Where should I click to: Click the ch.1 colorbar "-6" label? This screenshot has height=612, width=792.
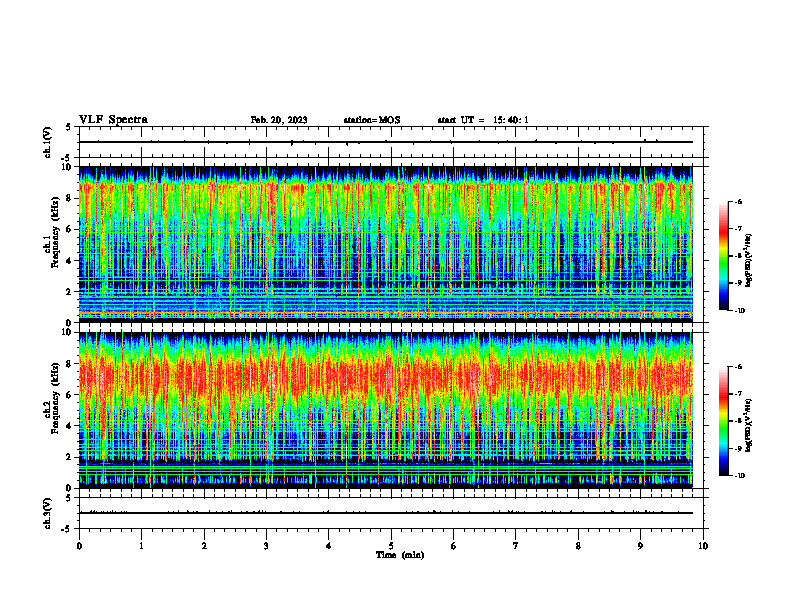[738, 201]
